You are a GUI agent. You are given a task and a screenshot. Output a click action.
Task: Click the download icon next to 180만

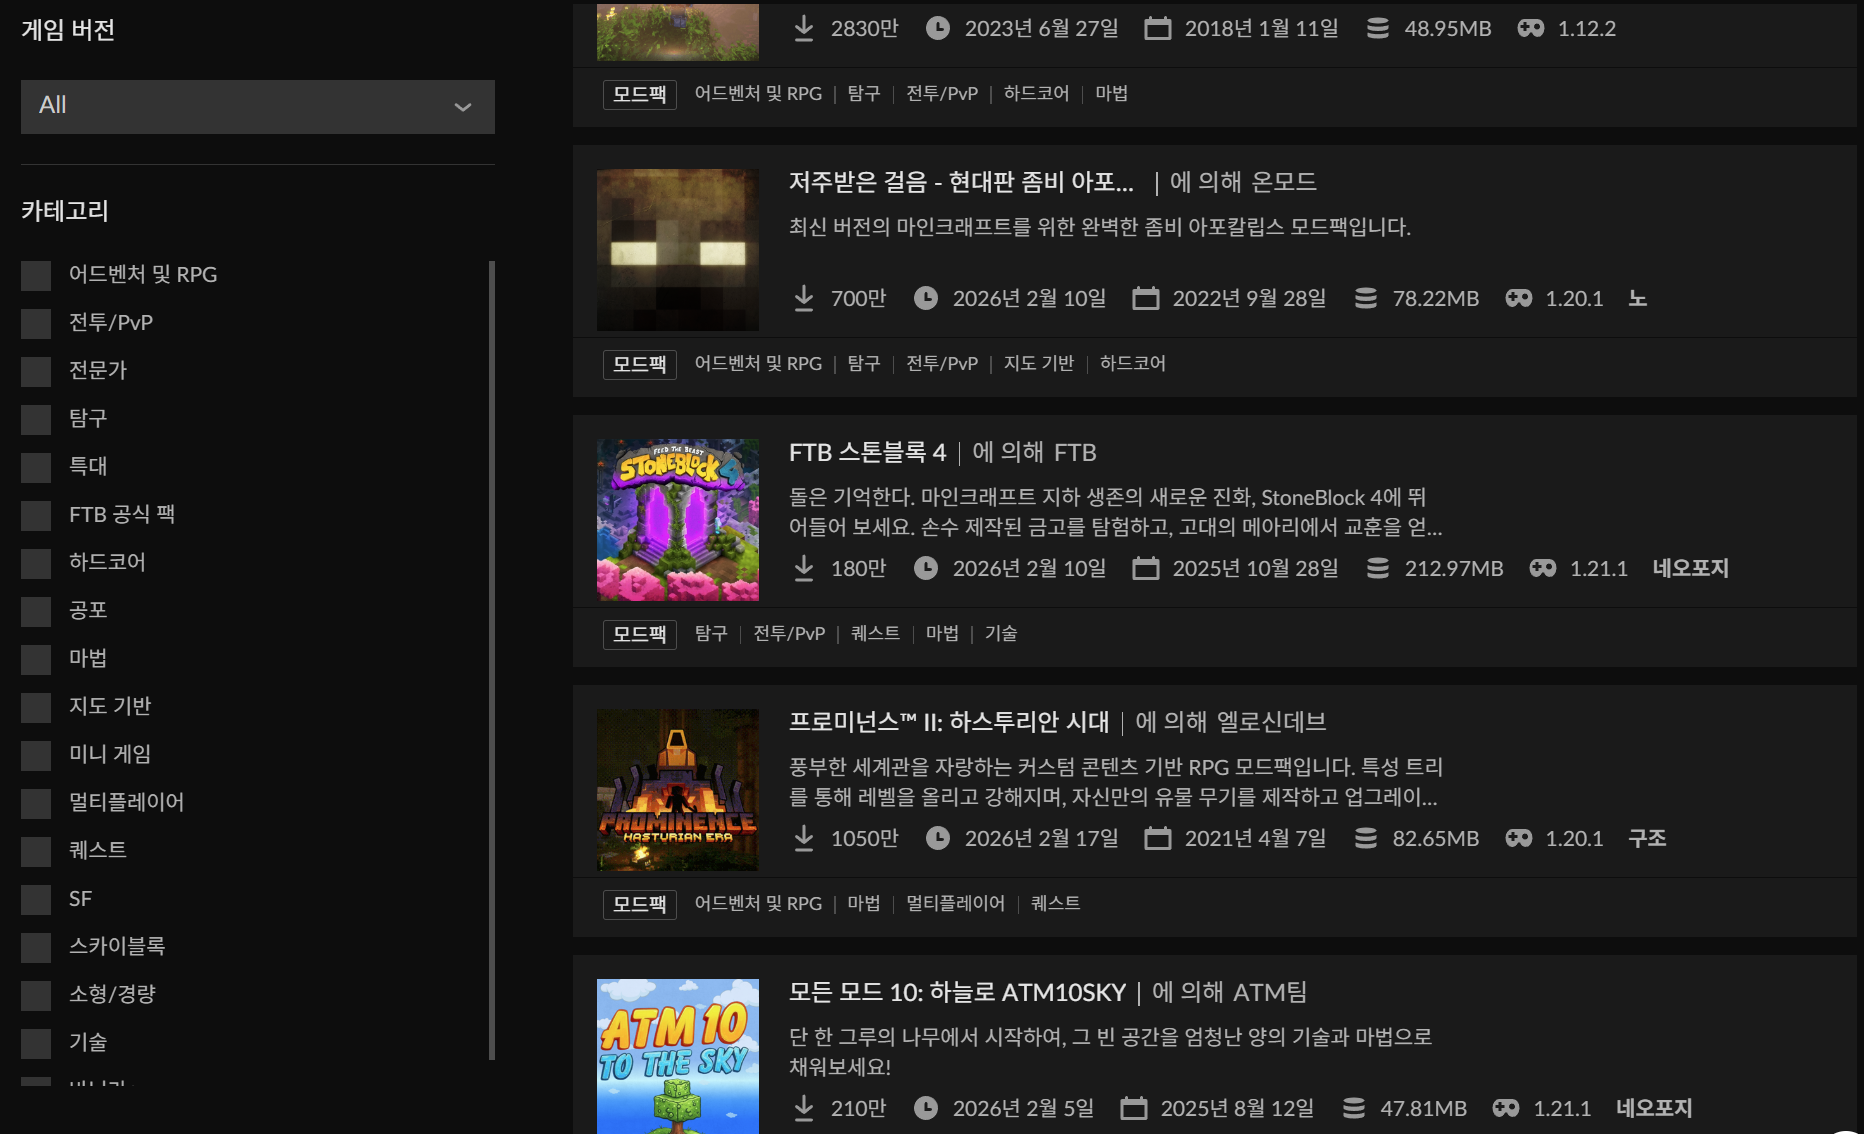pyautogui.click(x=804, y=569)
